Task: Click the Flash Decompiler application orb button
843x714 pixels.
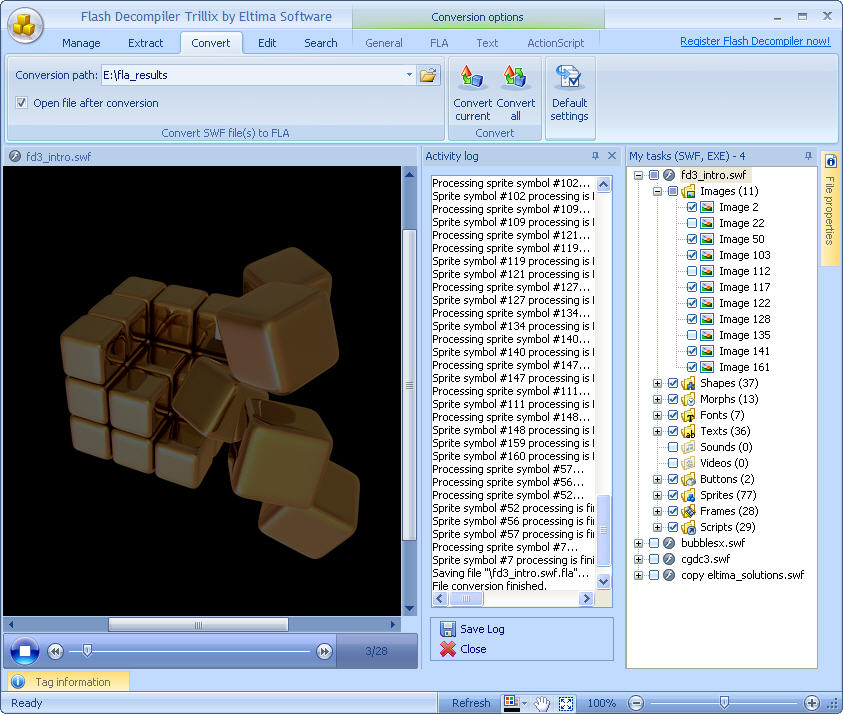Action: click(x=25, y=25)
